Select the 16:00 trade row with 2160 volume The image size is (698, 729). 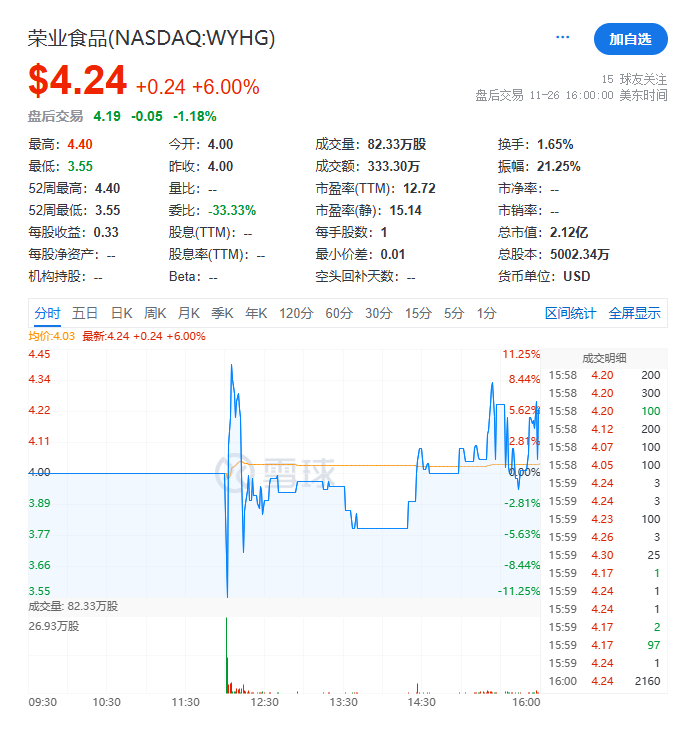605,681
